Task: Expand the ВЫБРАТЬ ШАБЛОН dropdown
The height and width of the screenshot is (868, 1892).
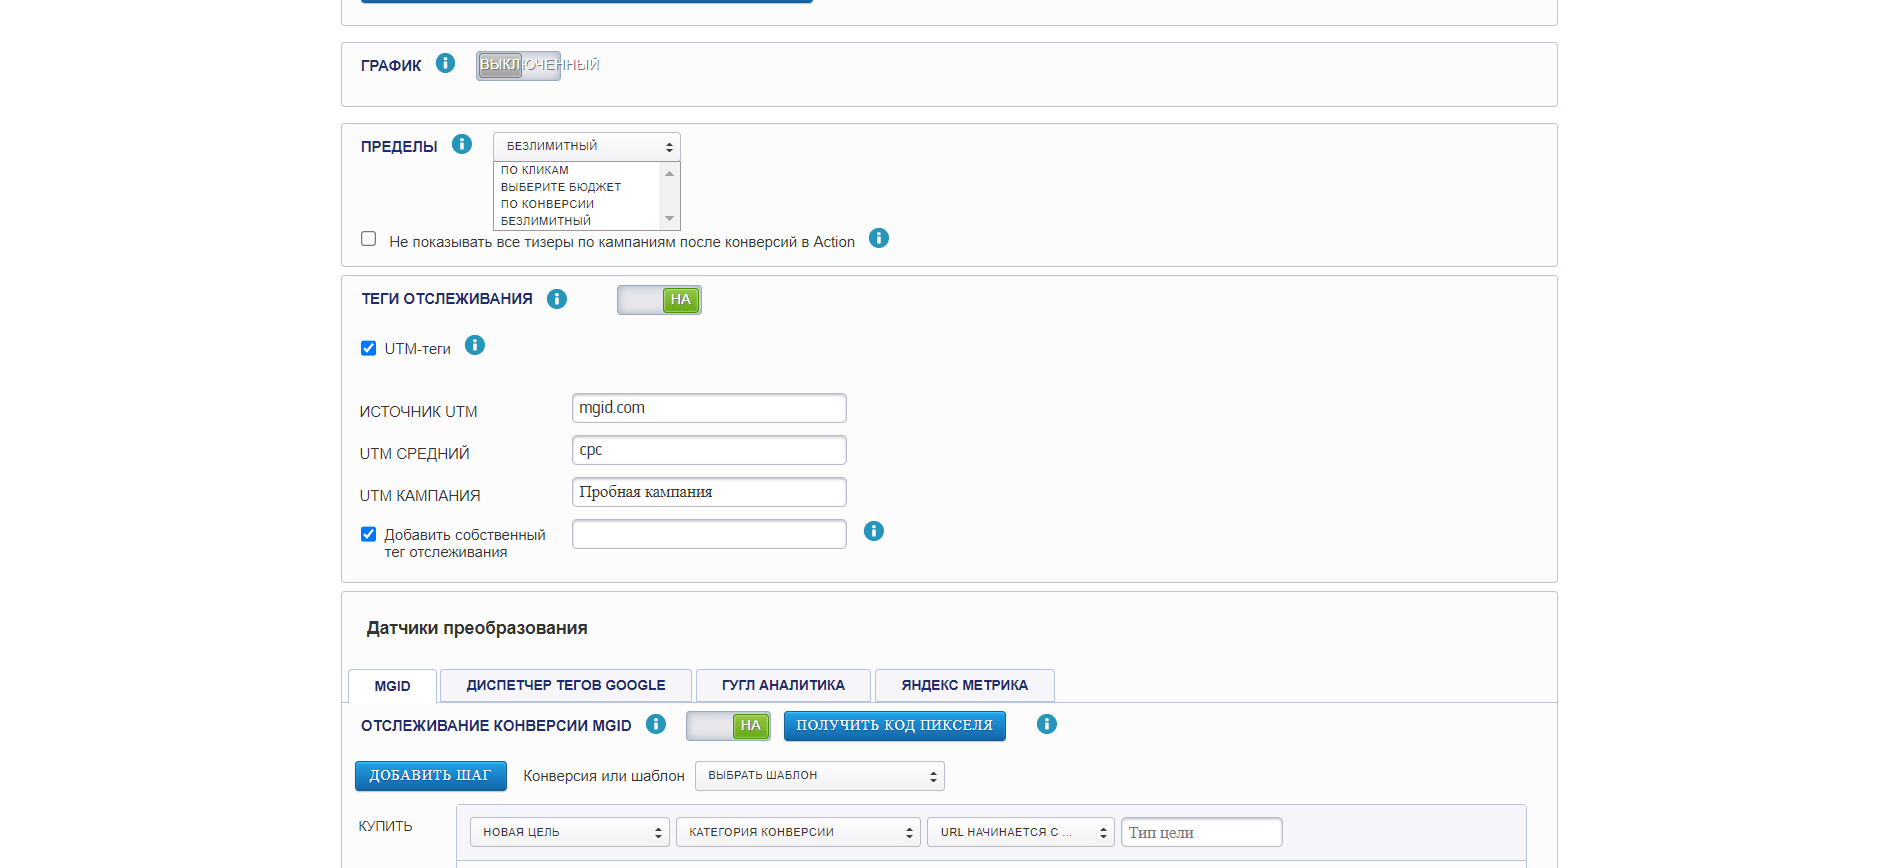Action: click(x=819, y=776)
